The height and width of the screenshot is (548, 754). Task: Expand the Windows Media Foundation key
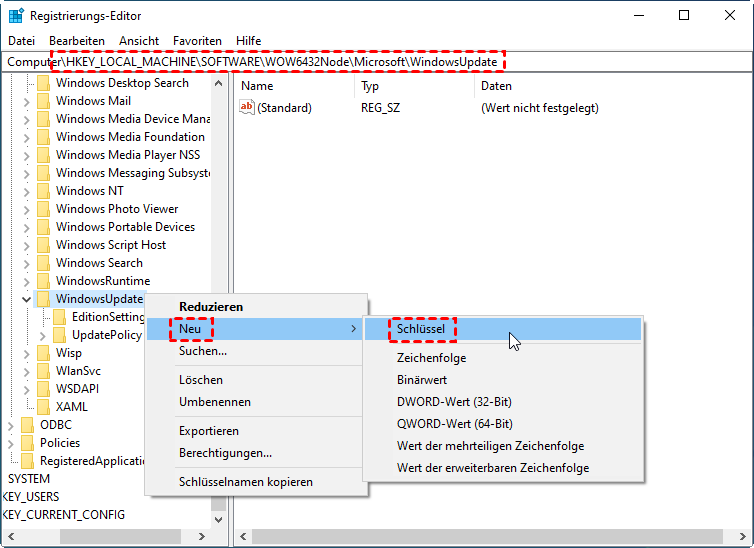26,137
